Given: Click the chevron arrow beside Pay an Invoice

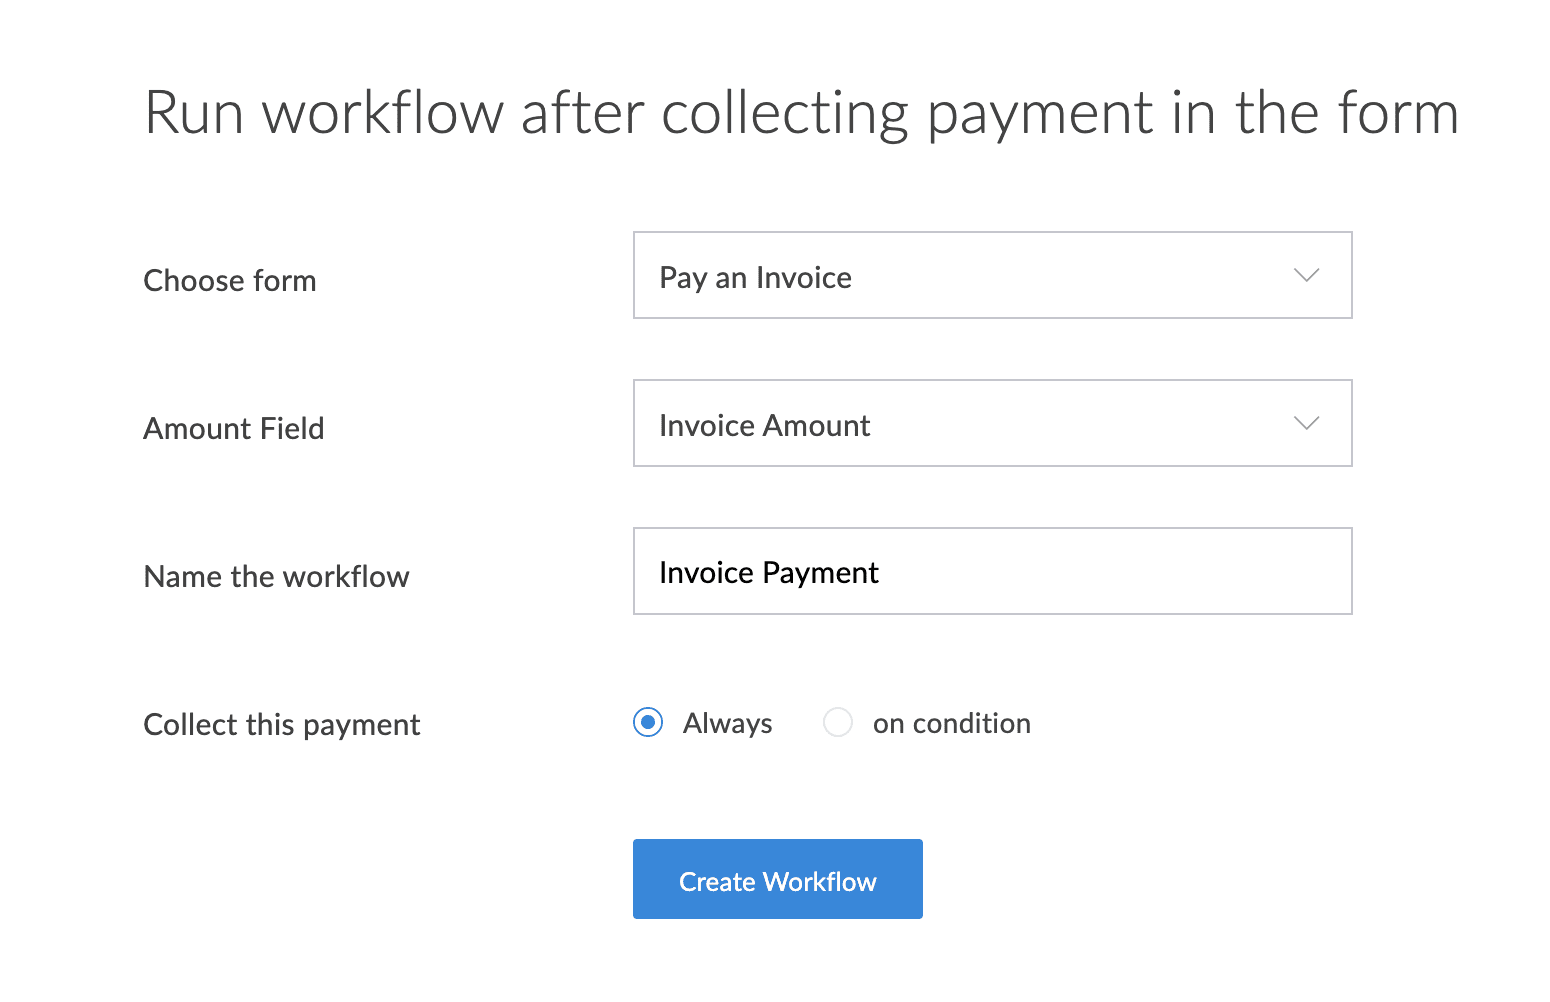Looking at the screenshot, I should tap(1306, 275).
